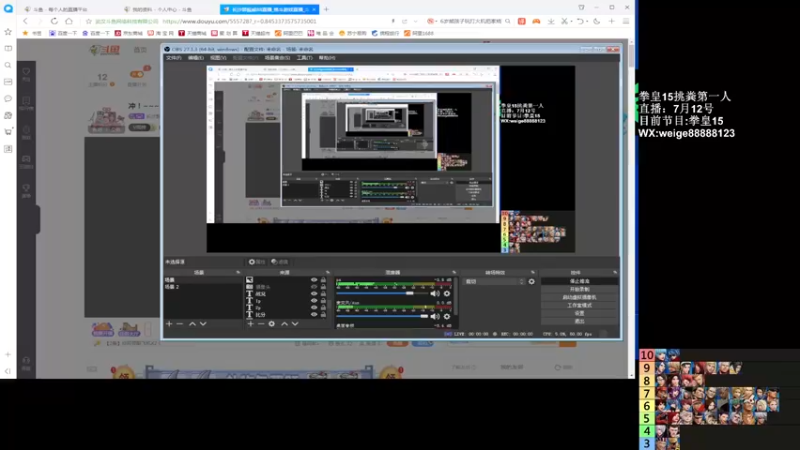Click the download icon in browser toolbar

(551, 21)
